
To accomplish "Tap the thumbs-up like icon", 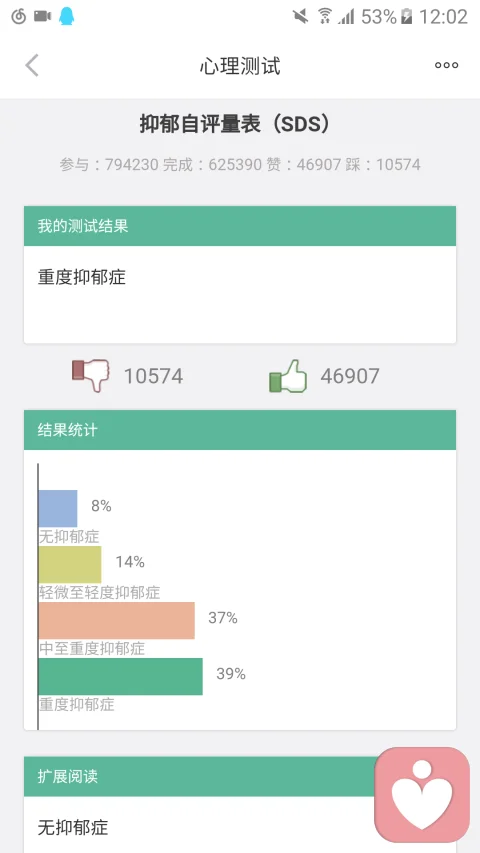I will [288, 375].
